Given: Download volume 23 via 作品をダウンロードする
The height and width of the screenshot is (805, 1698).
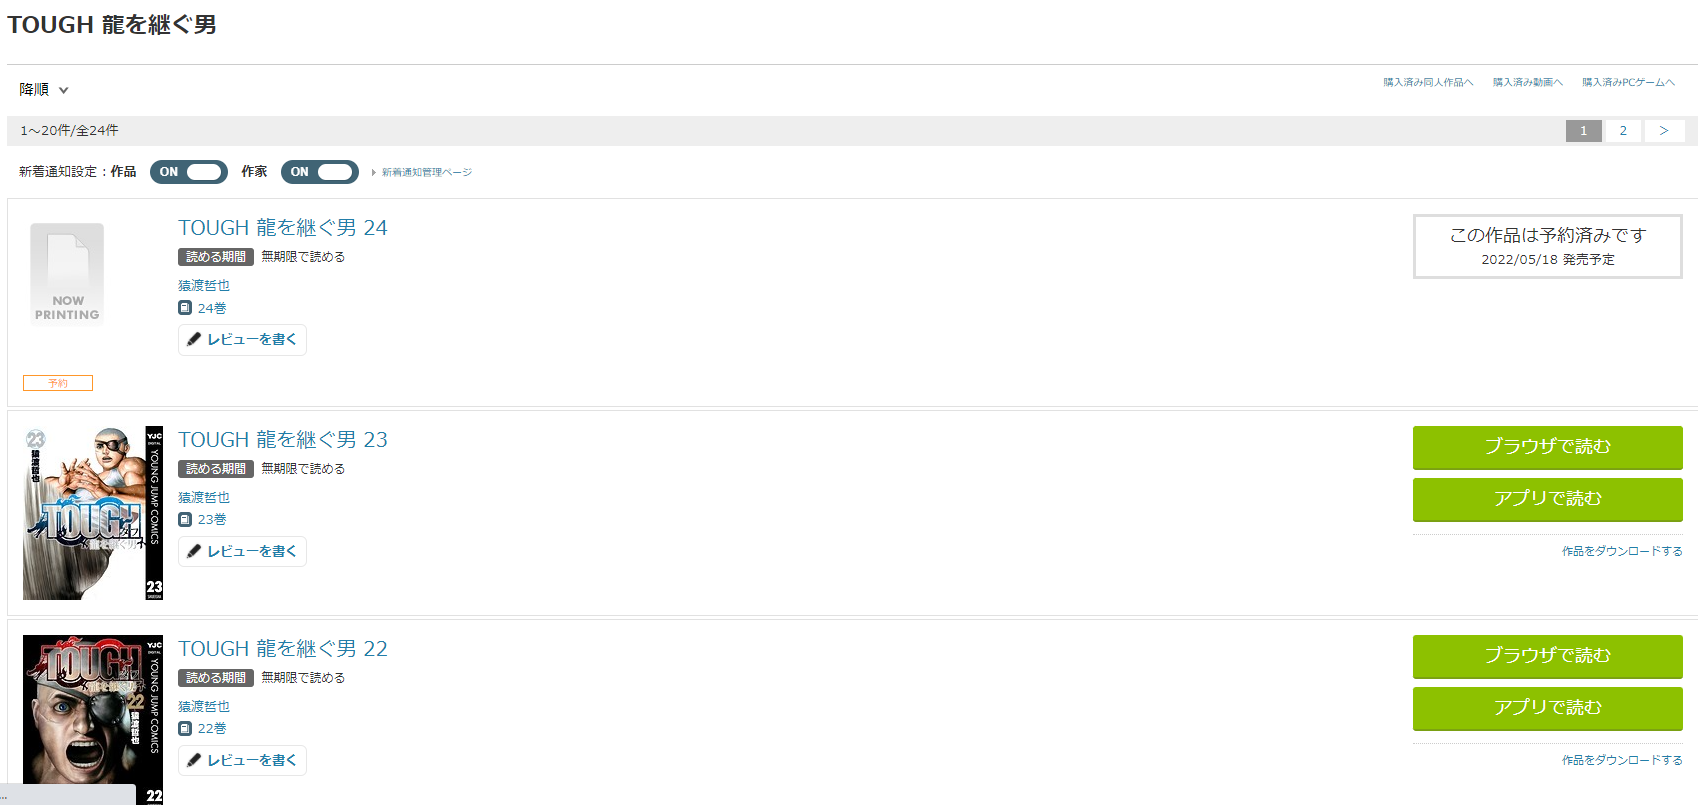Looking at the screenshot, I should click(x=1622, y=551).
